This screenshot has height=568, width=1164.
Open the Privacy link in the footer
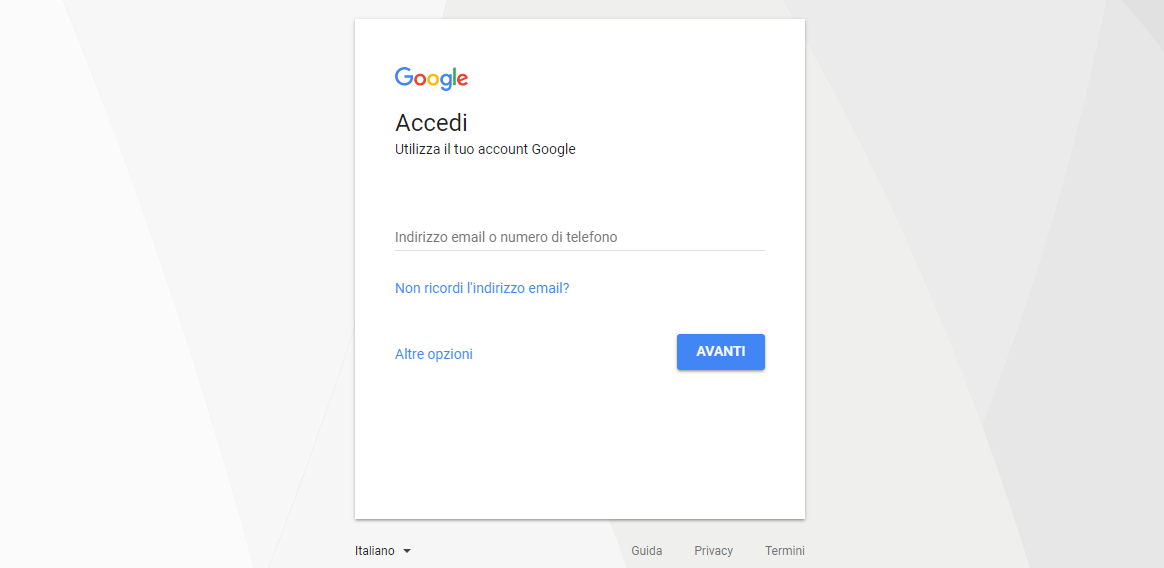tap(713, 551)
